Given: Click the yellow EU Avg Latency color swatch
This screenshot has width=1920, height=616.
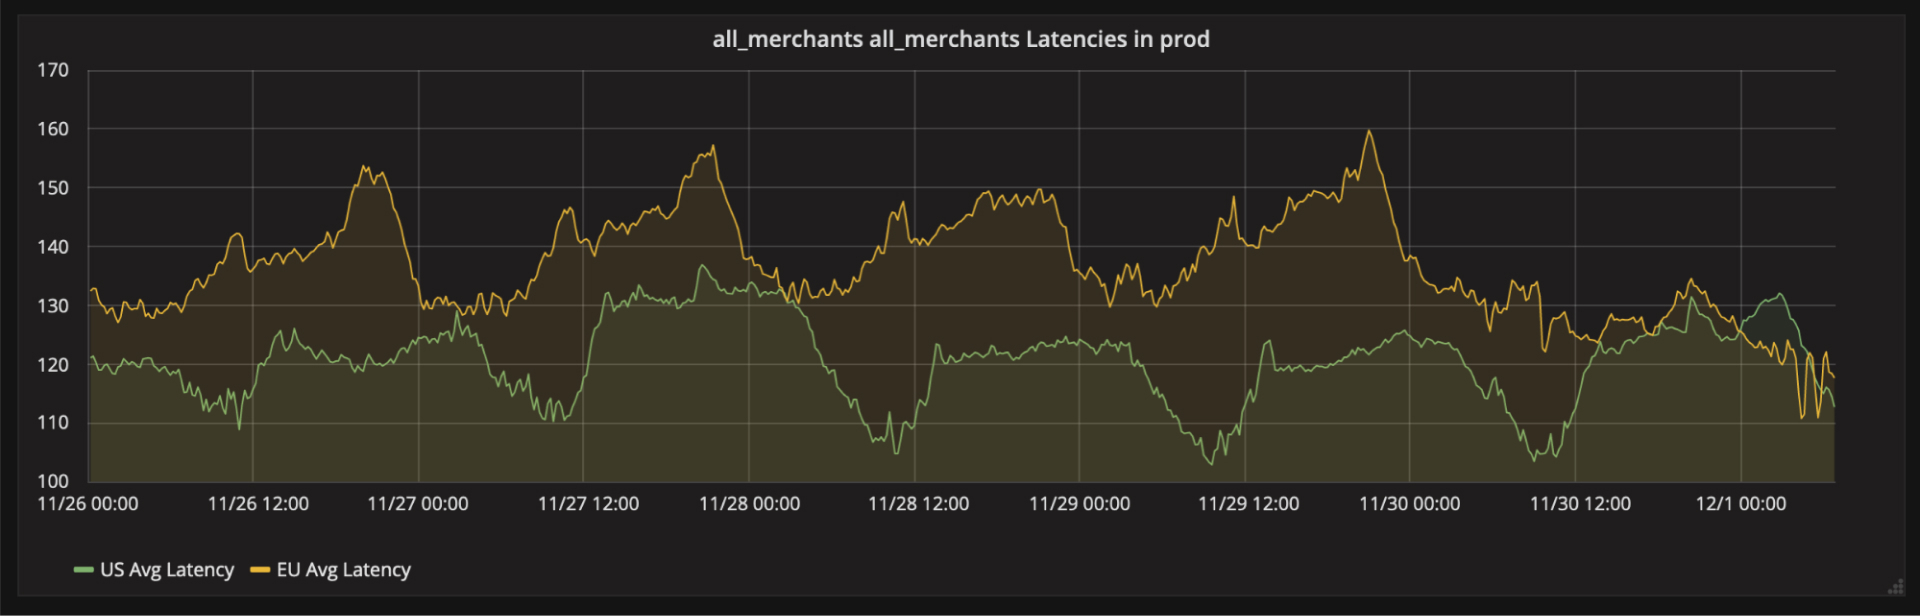Looking at the screenshot, I should click(260, 570).
